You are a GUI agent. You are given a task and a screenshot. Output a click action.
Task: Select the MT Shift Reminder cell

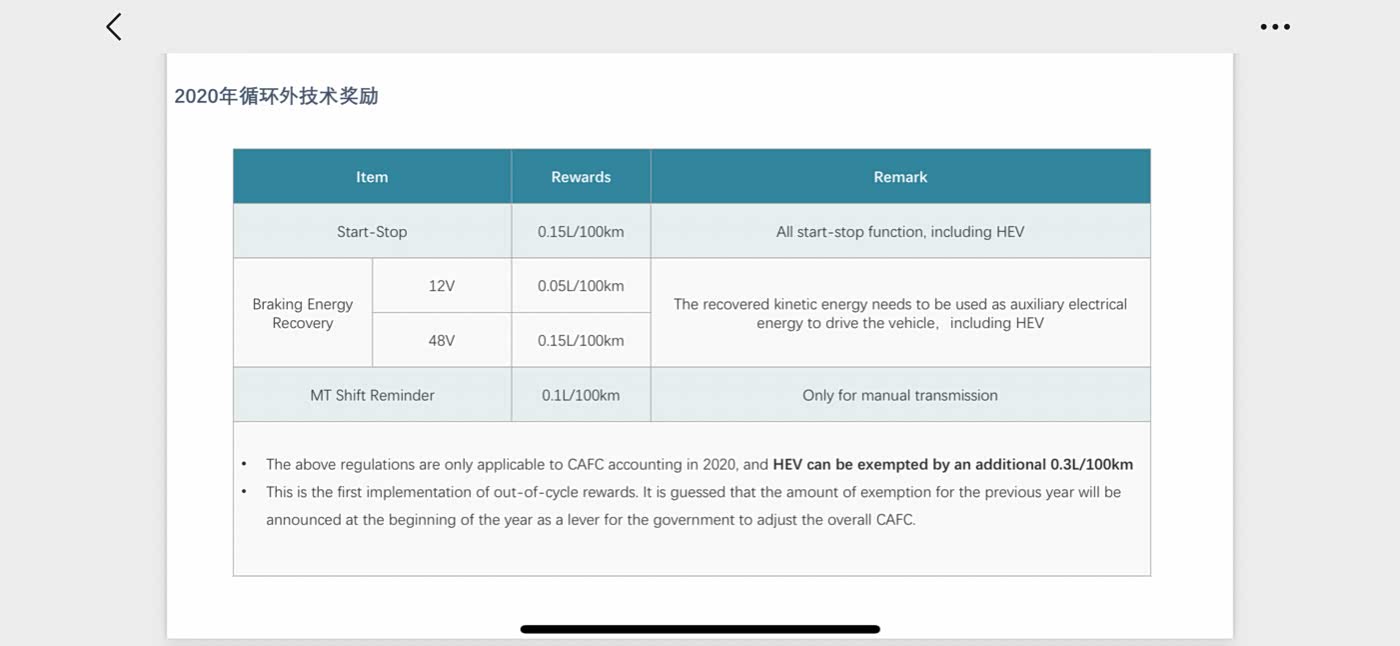click(x=372, y=395)
